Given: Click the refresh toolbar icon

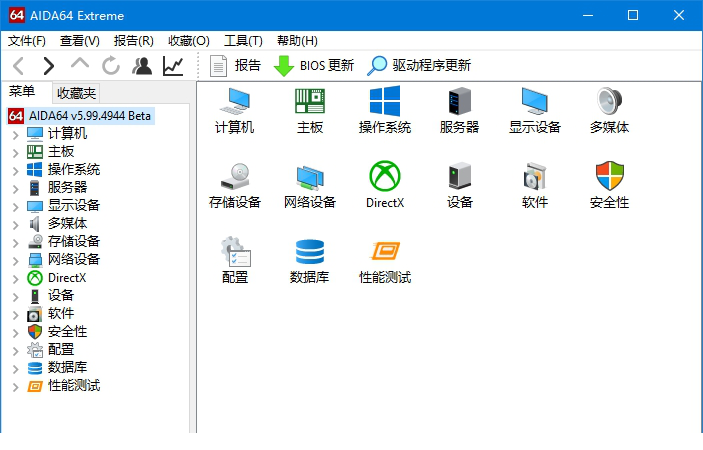Looking at the screenshot, I should point(111,66).
